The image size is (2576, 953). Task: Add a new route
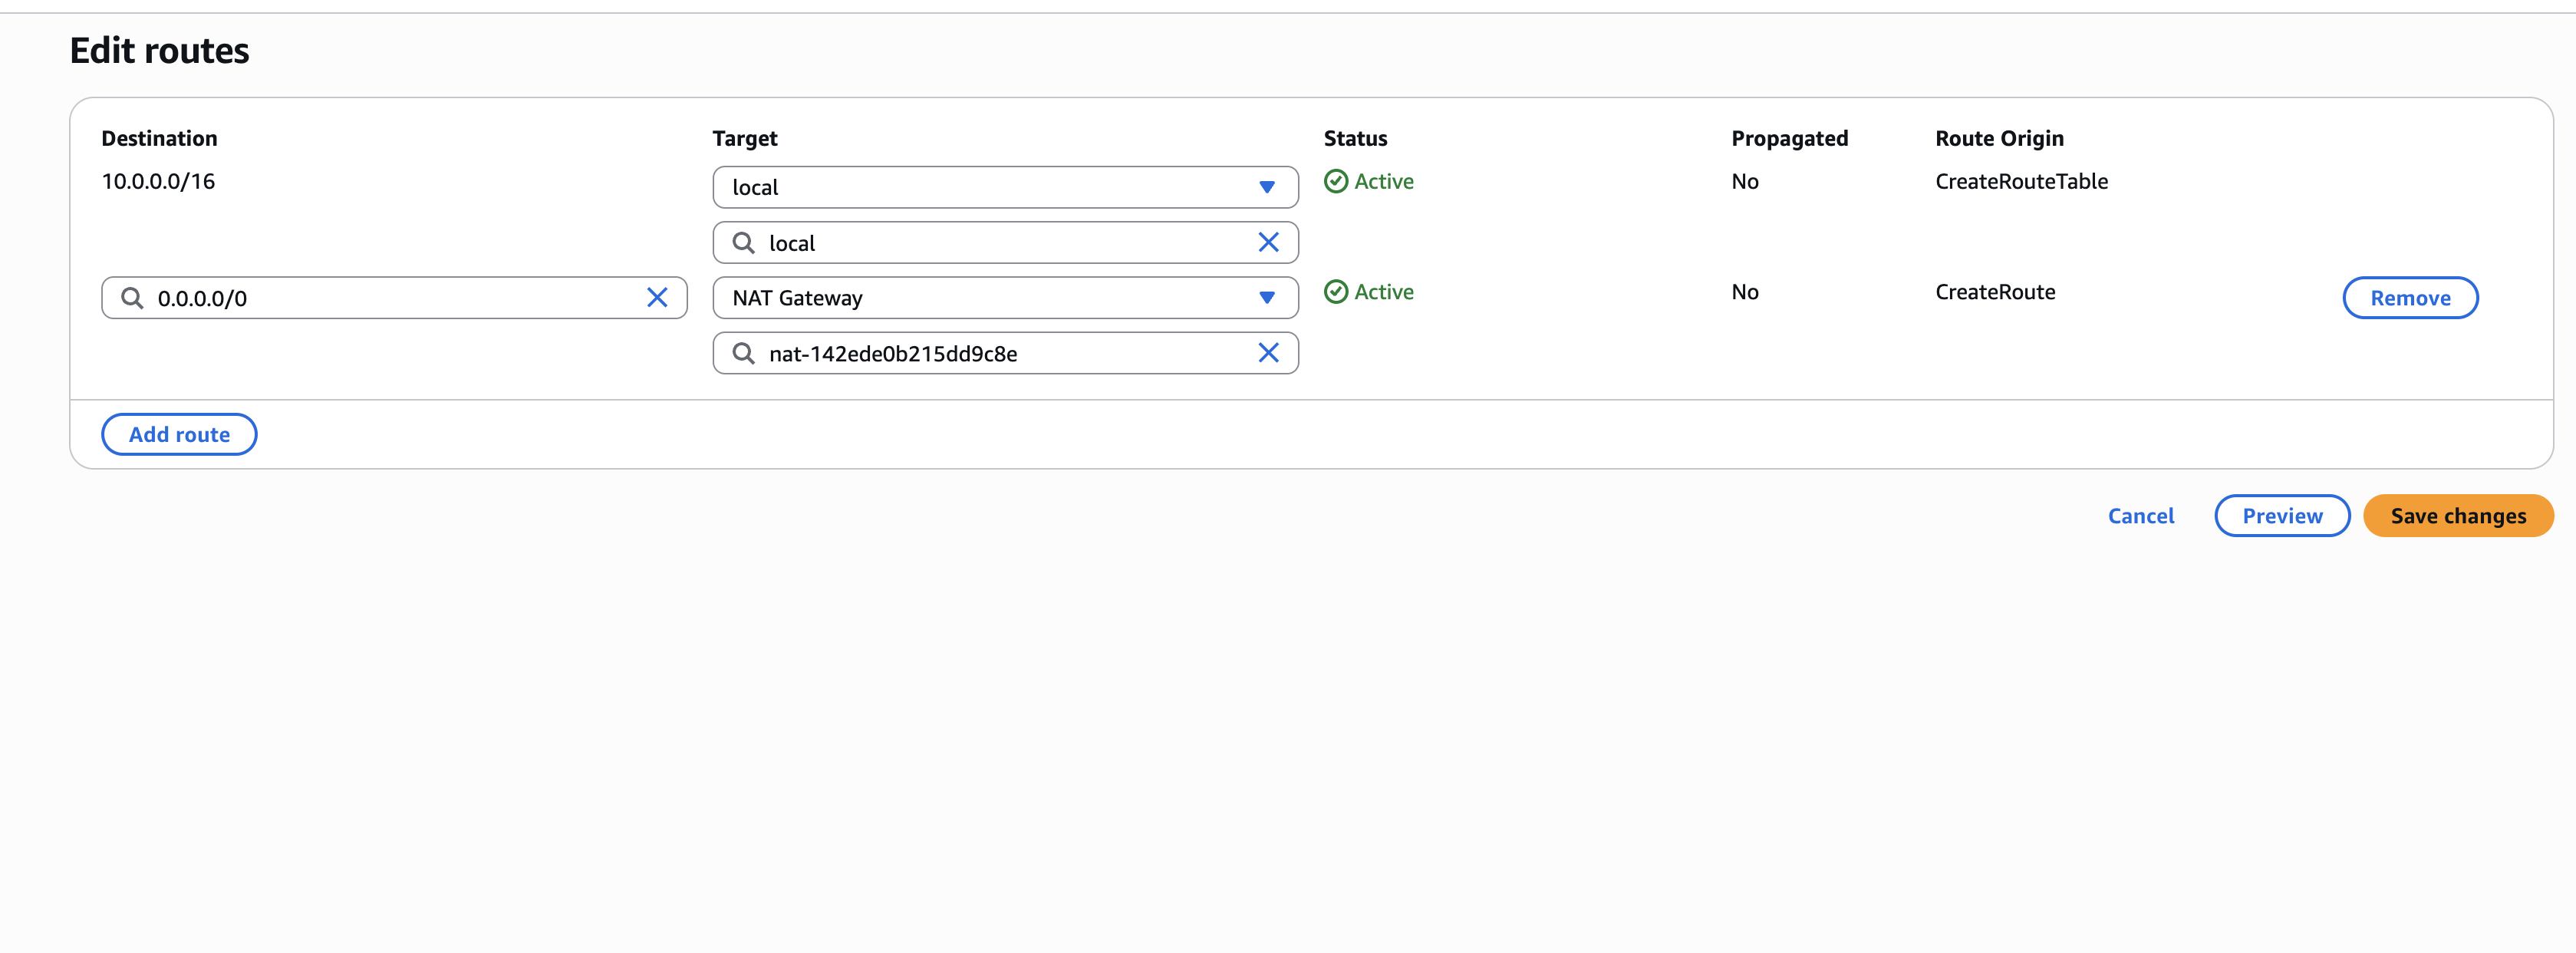[179, 434]
